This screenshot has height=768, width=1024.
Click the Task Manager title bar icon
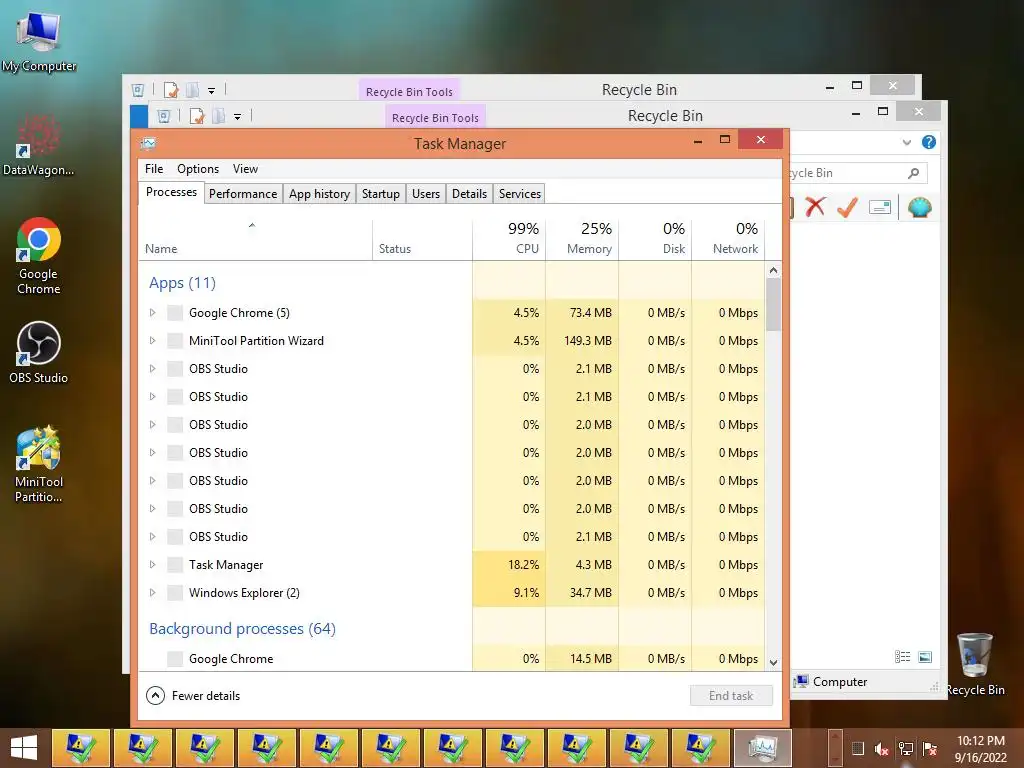149,143
